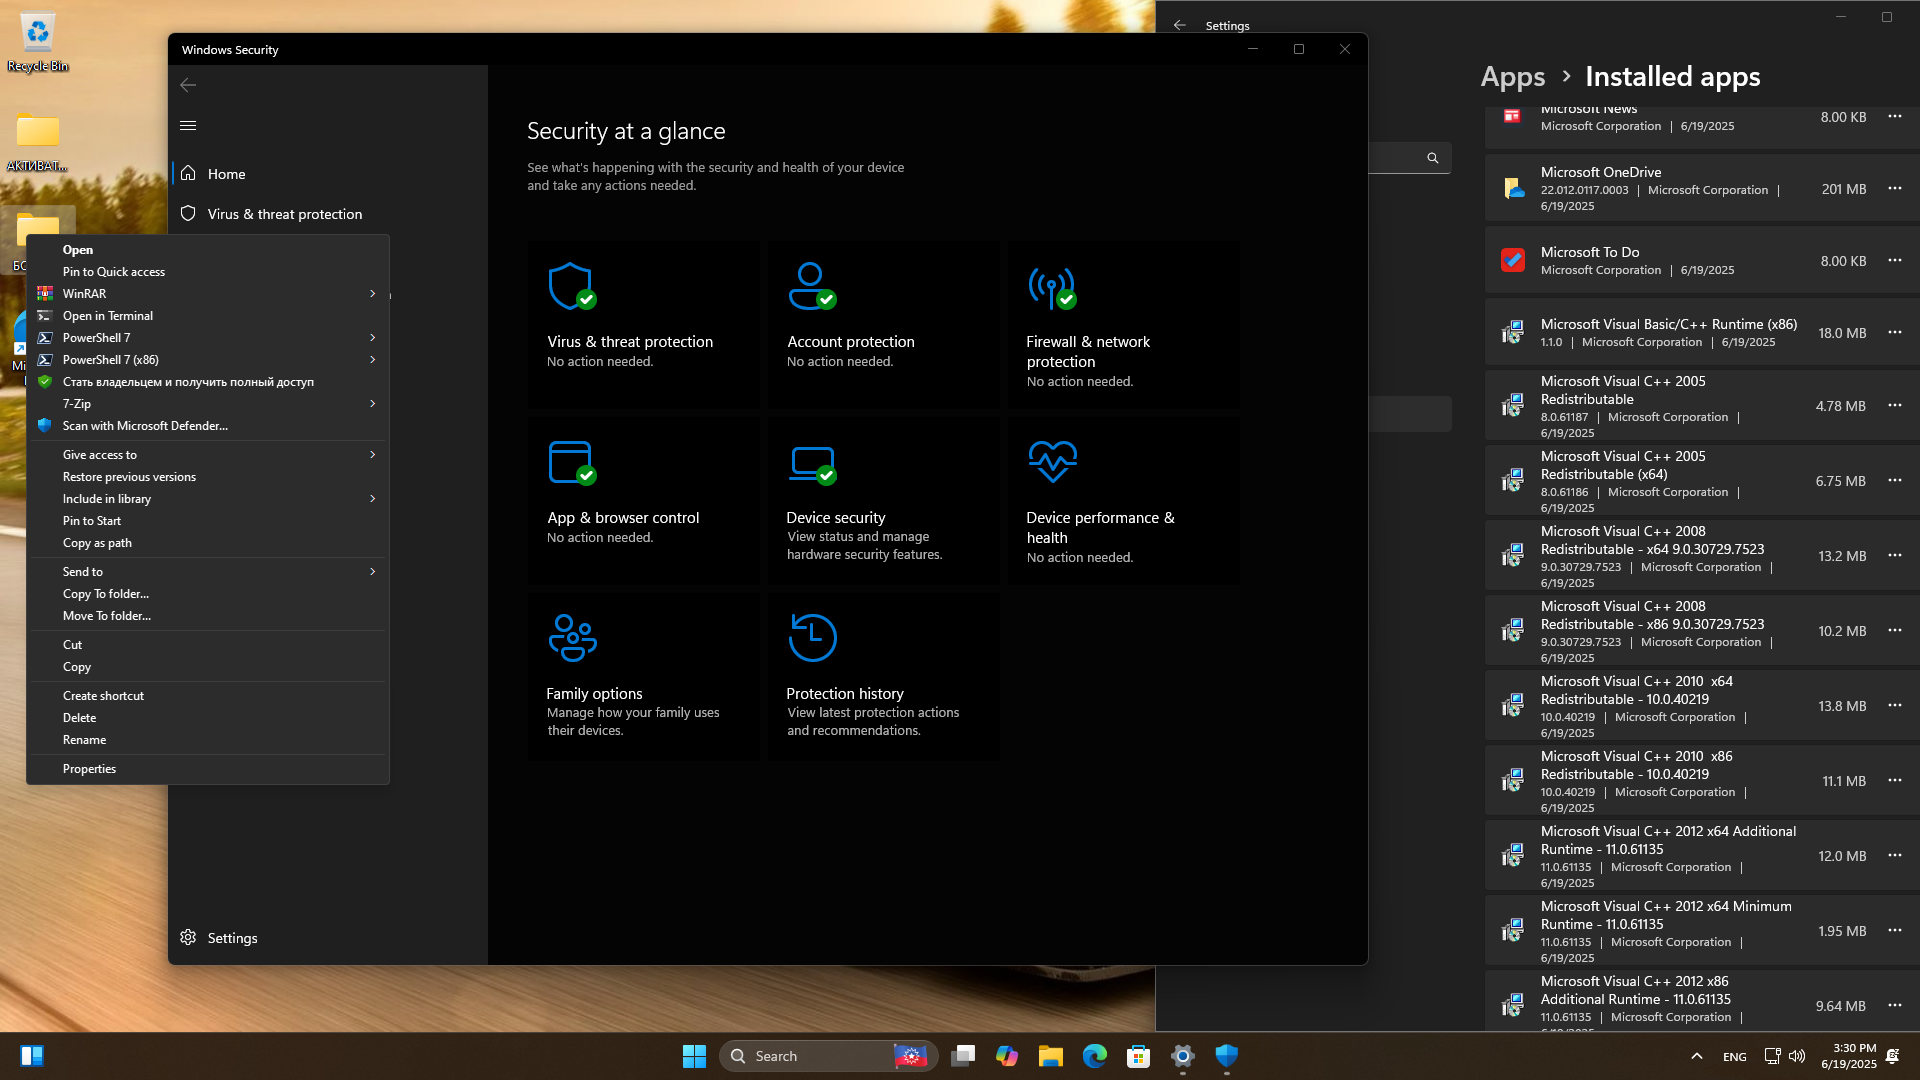
Task: Open the АКТИВАТ... folder on desktop
Action: 38,142
